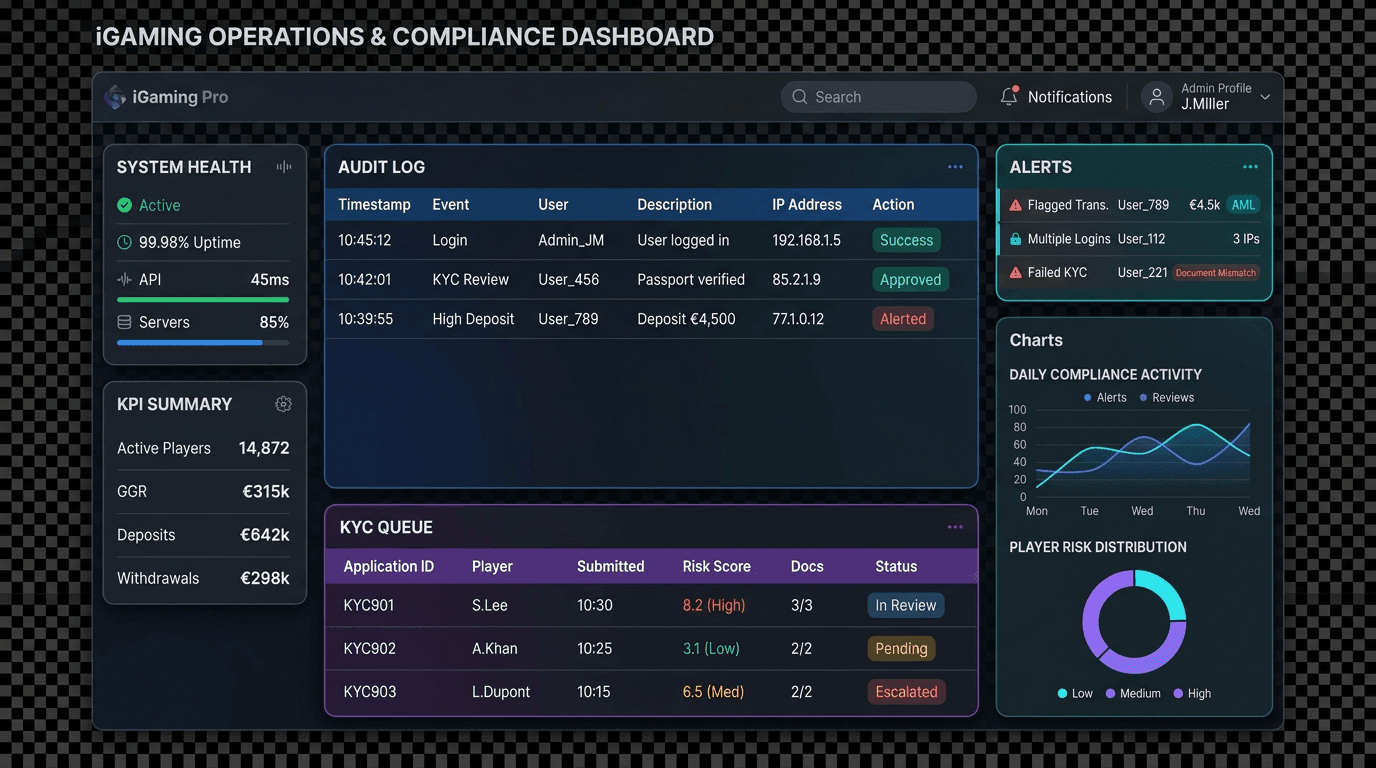Click the System Health stats icon

coord(283,166)
